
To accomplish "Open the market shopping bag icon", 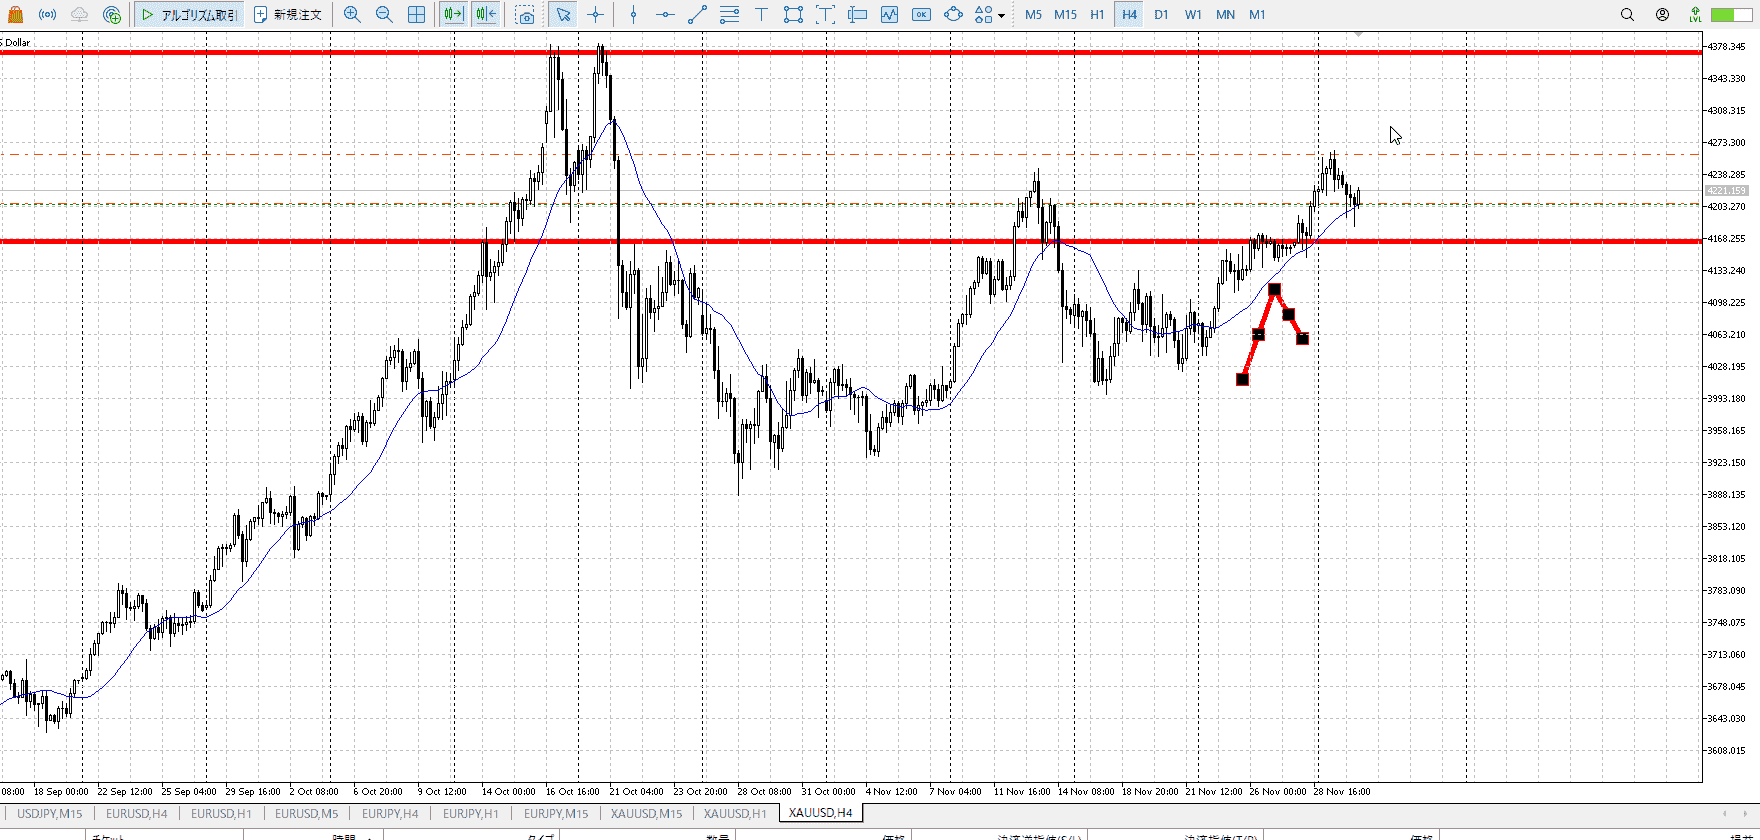I will click(x=15, y=15).
